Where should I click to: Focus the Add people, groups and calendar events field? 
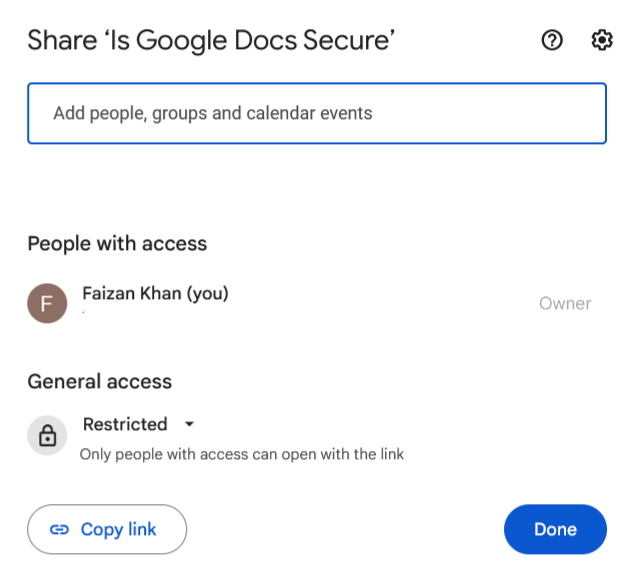[317, 113]
